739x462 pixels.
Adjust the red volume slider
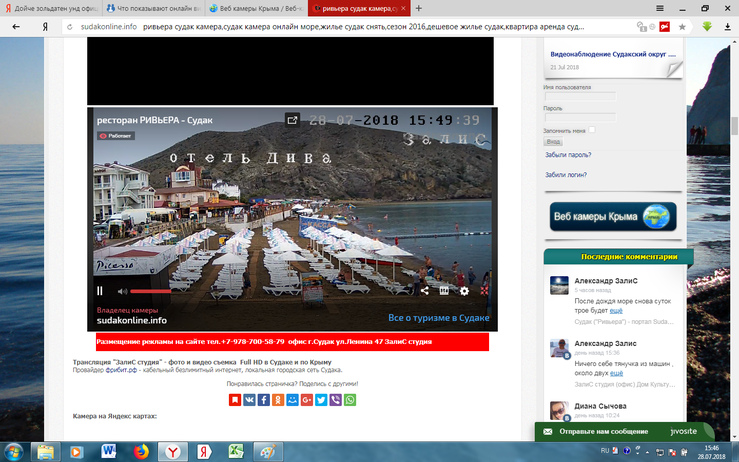pyautogui.click(x=150, y=291)
